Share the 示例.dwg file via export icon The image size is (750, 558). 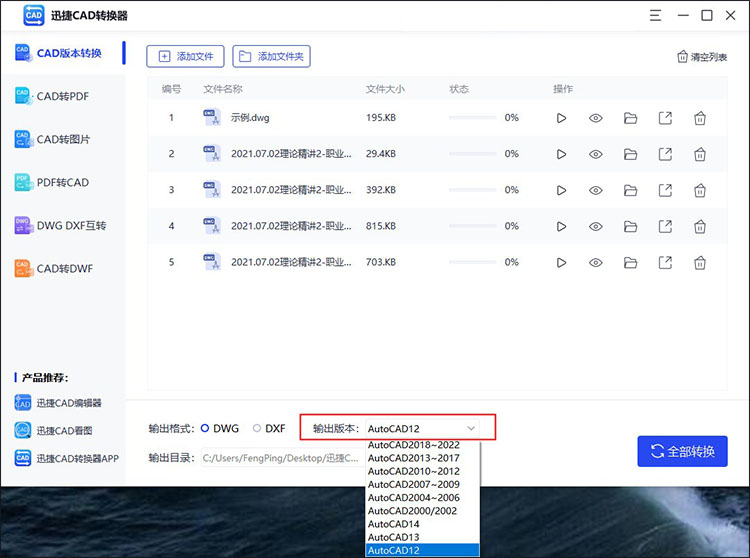(x=665, y=118)
